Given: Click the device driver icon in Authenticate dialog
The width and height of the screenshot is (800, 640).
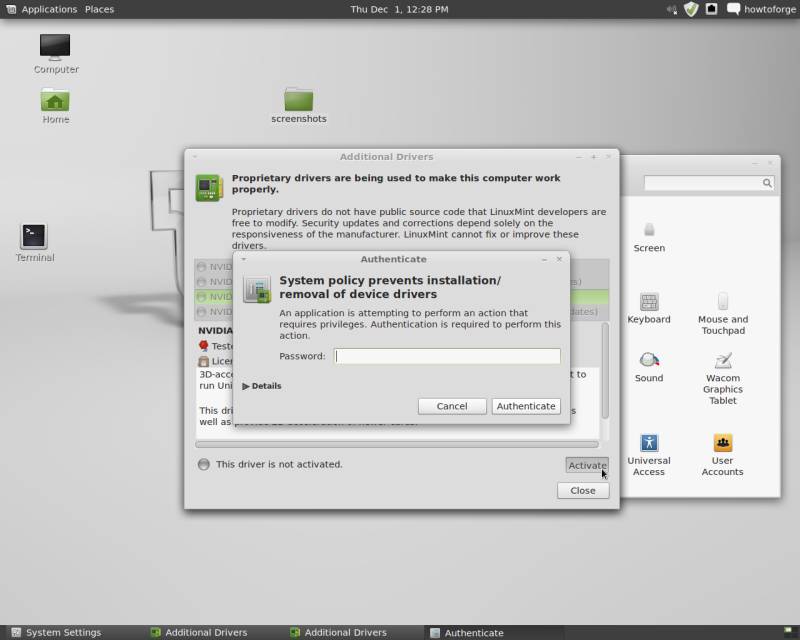Looking at the screenshot, I should pos(257,289).
